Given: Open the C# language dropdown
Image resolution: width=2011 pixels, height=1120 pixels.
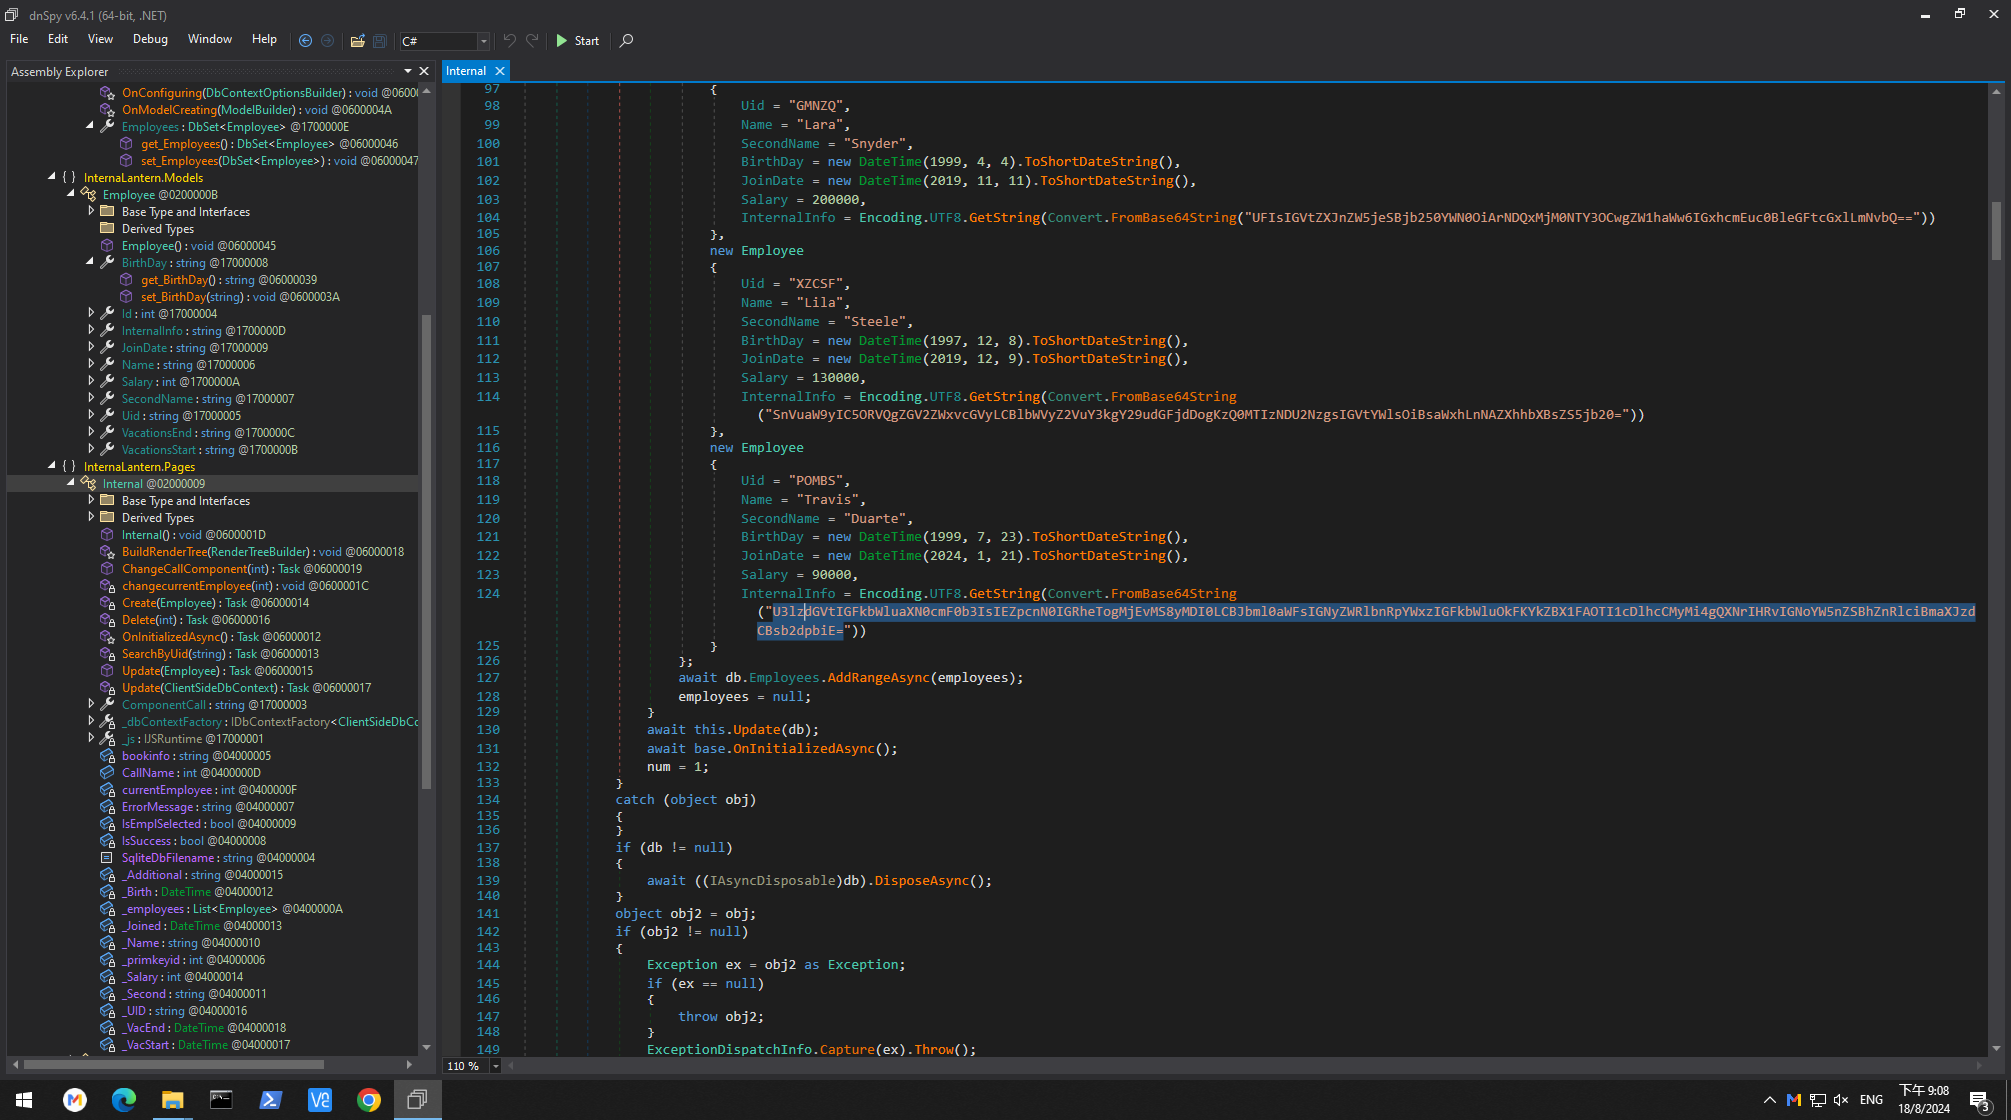Looking at the screenshot, I should pos(483,41).
